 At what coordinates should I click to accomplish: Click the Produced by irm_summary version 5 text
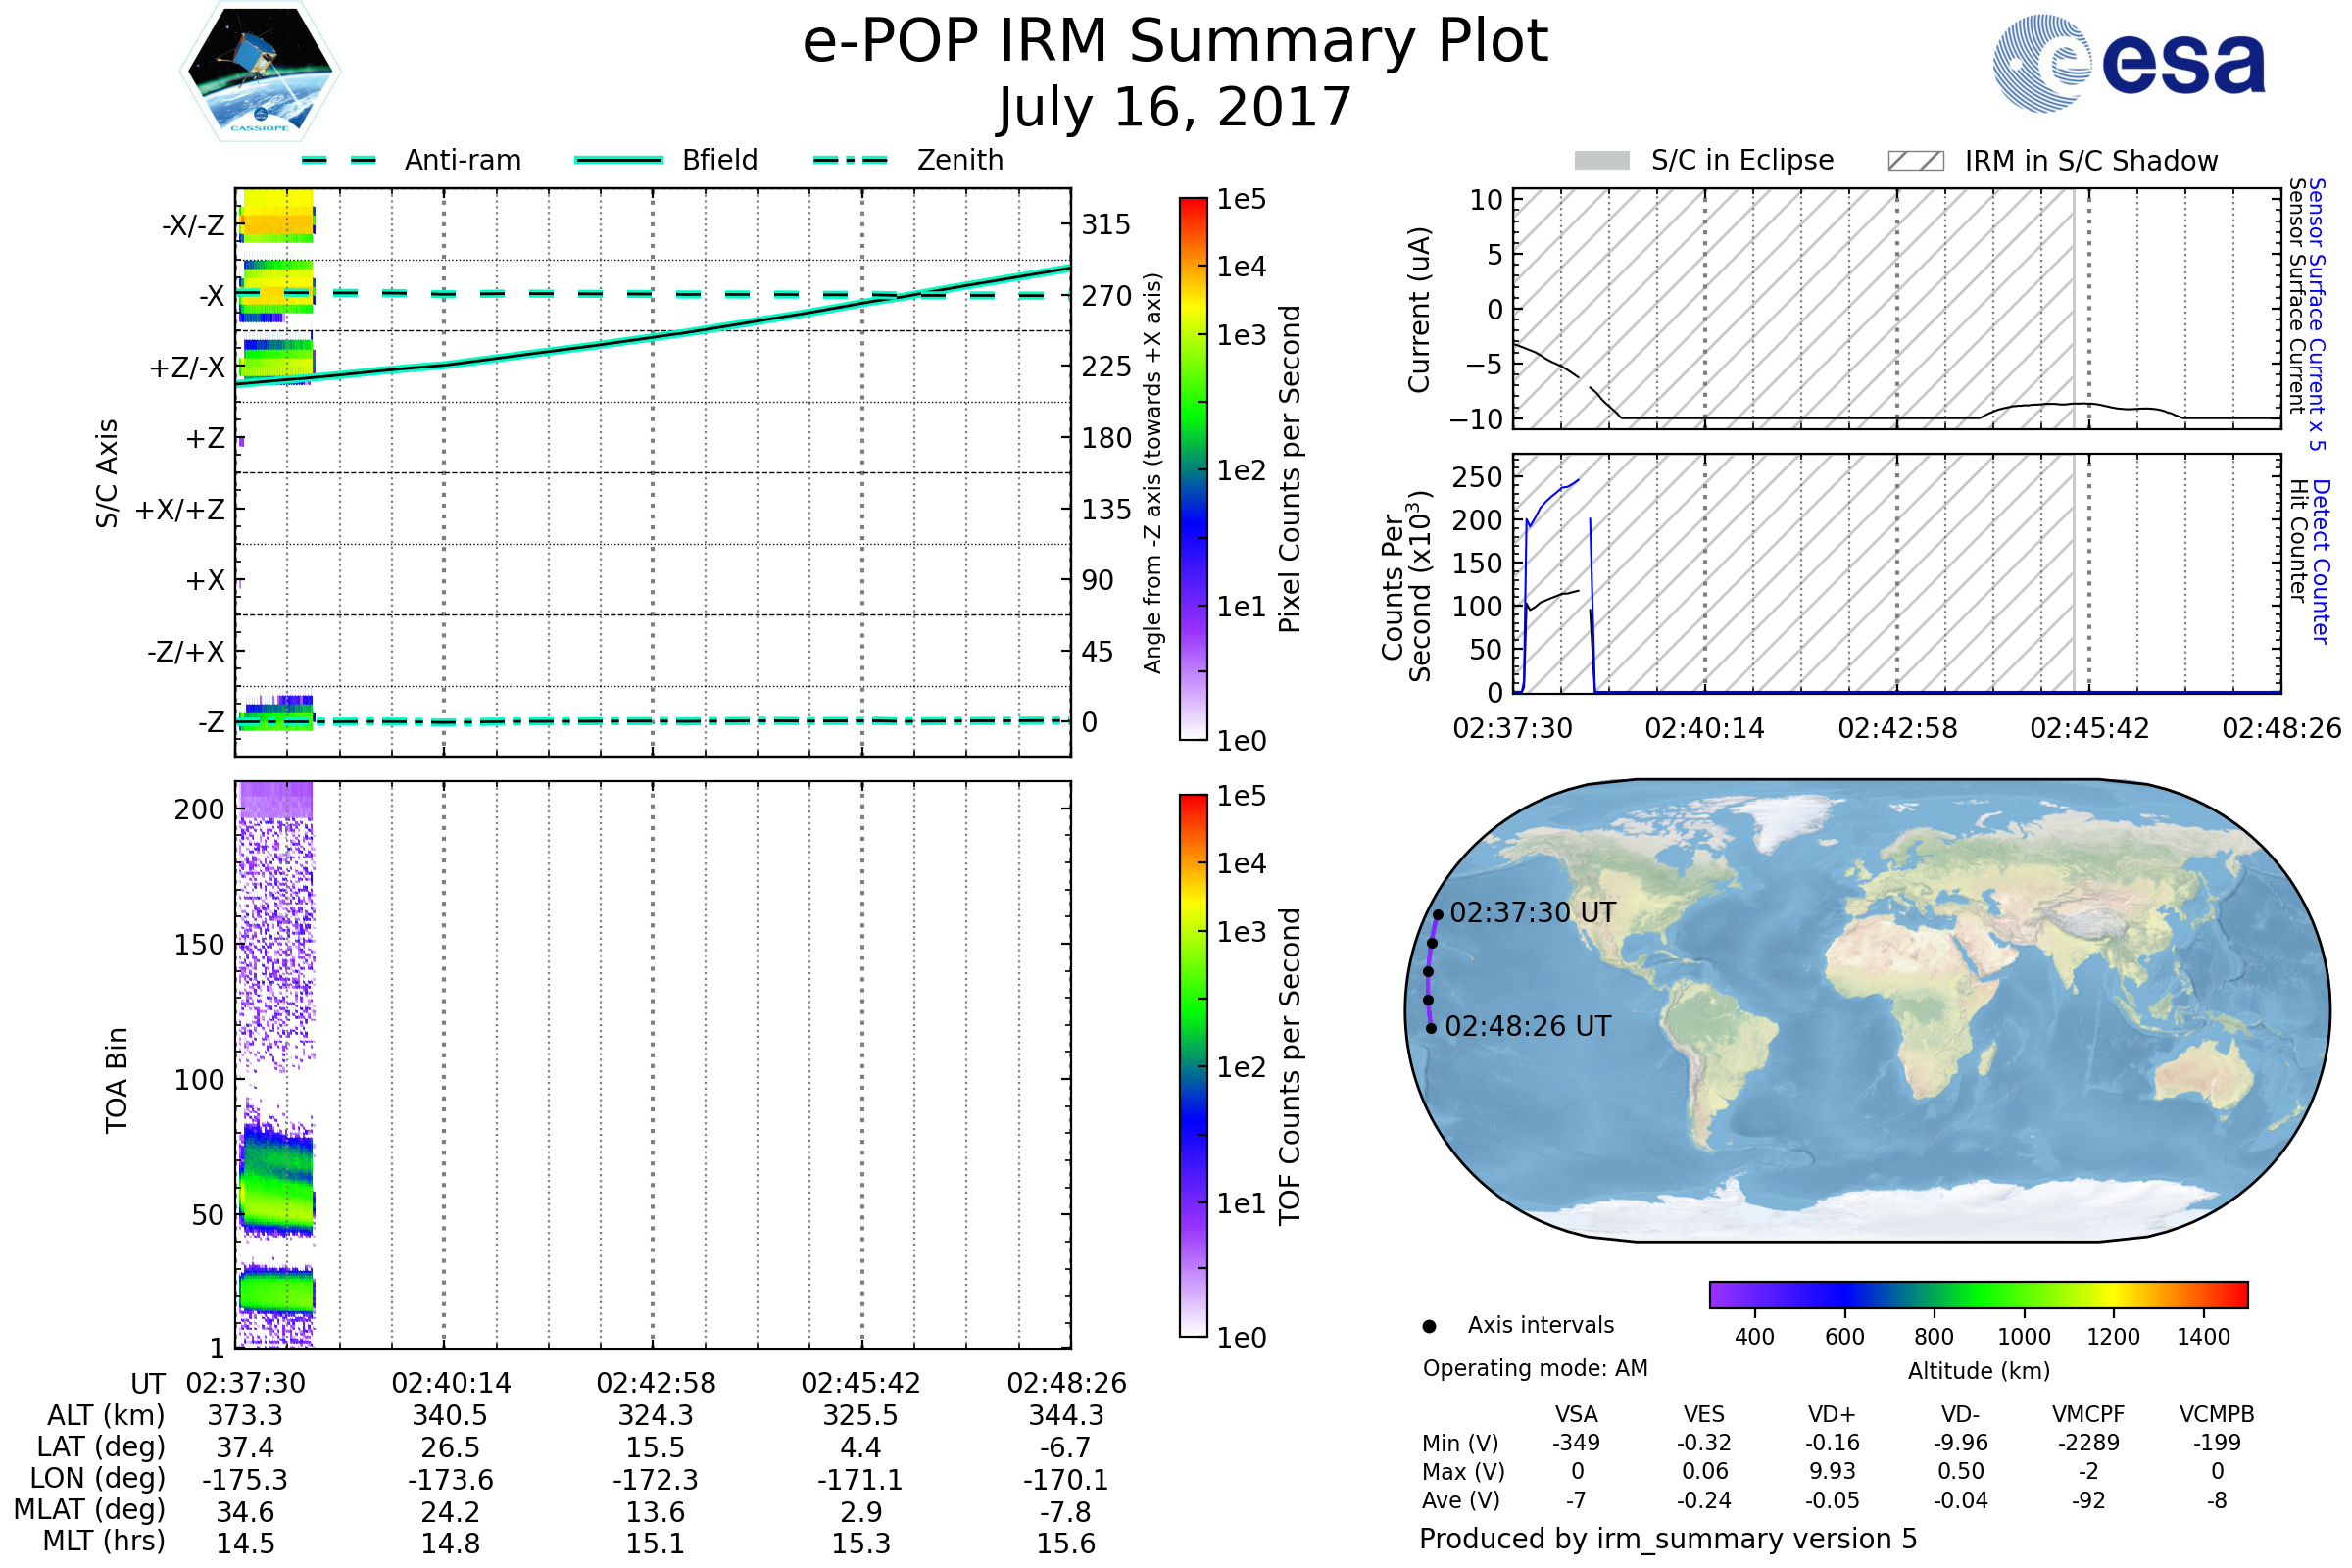[1668, 1539]
